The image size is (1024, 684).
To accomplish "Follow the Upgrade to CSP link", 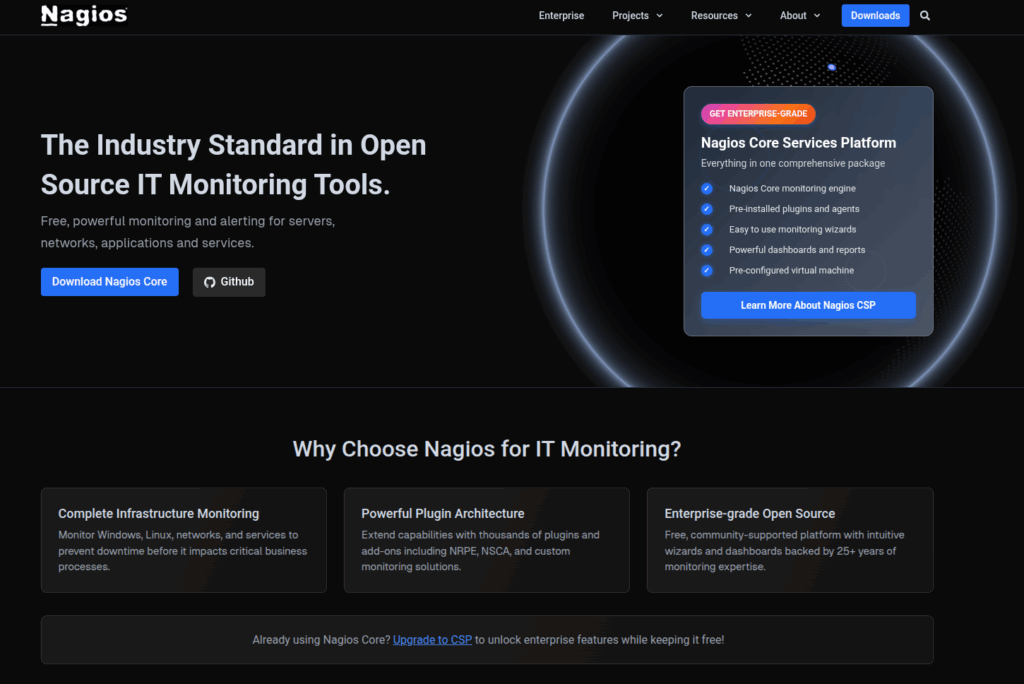I will pyautogui.click(x=432, y=640).
